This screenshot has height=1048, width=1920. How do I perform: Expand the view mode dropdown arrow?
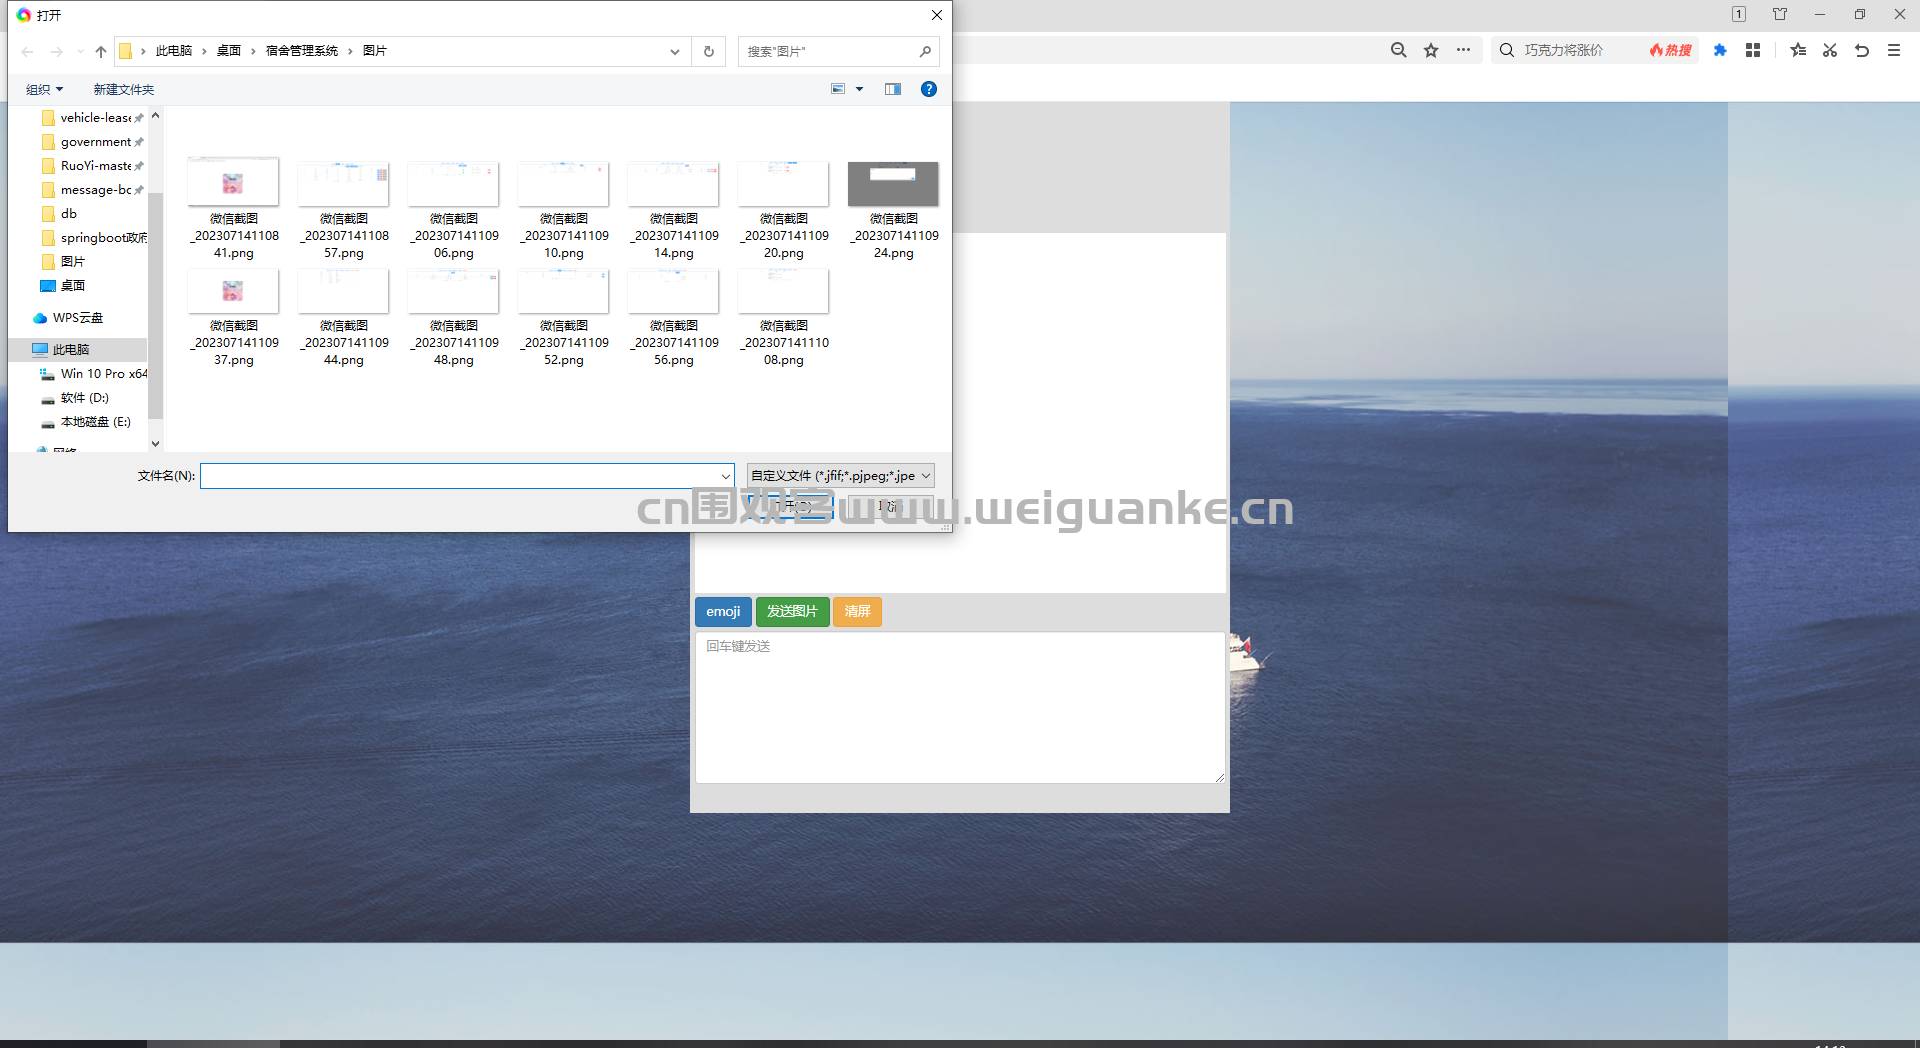point(859,89)
